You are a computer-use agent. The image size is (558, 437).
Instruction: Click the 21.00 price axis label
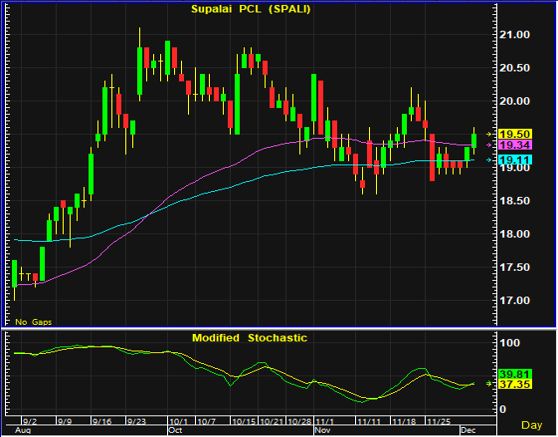tap(515, 35)
